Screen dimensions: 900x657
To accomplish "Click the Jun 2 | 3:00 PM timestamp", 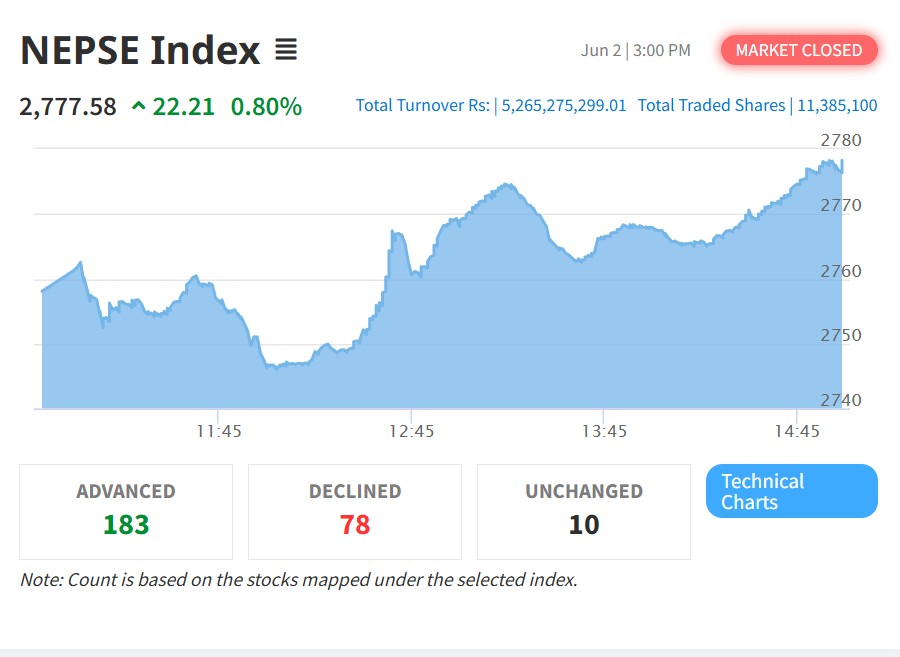I will click(x=635, y=50).
